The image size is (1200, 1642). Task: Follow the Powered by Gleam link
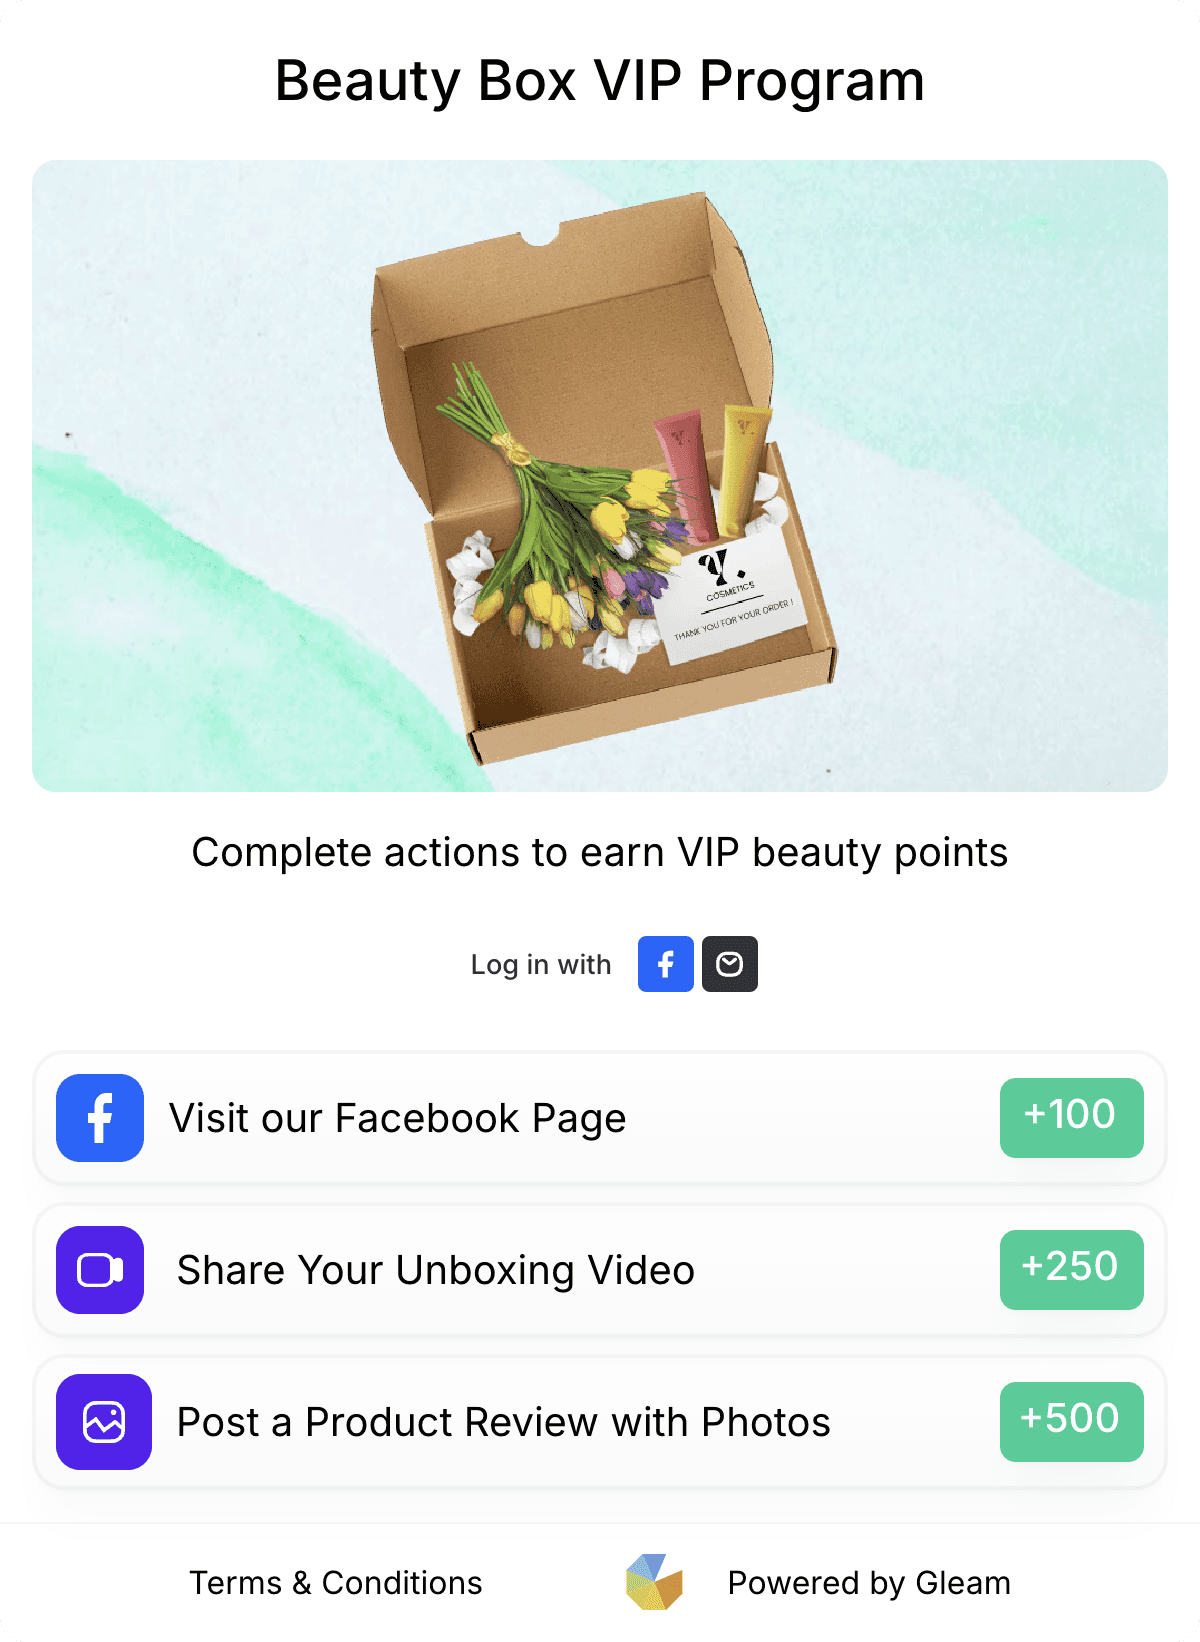click(869, 1583)
